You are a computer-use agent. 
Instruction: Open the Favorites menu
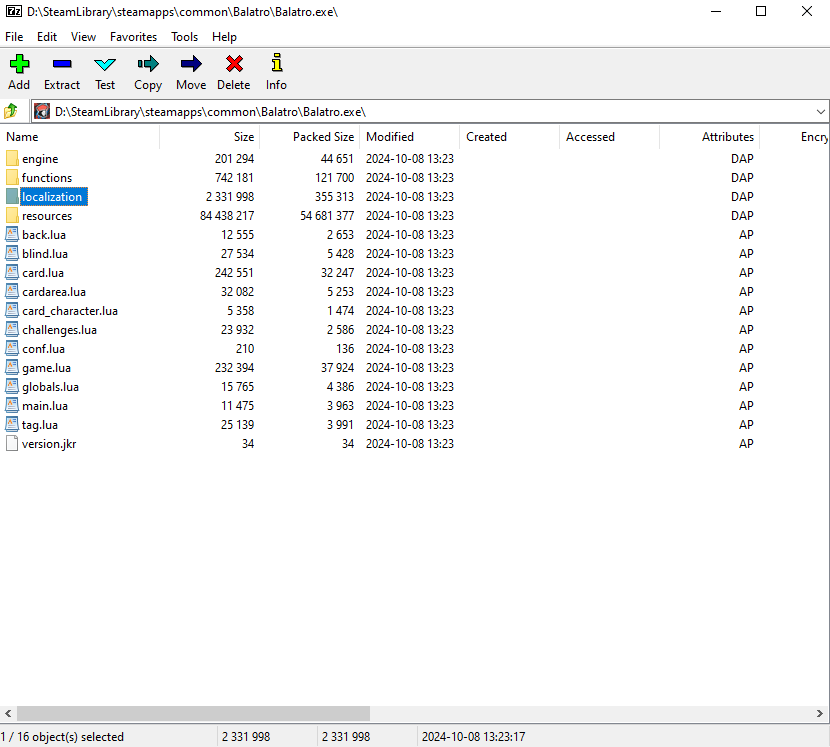[133, 37]
